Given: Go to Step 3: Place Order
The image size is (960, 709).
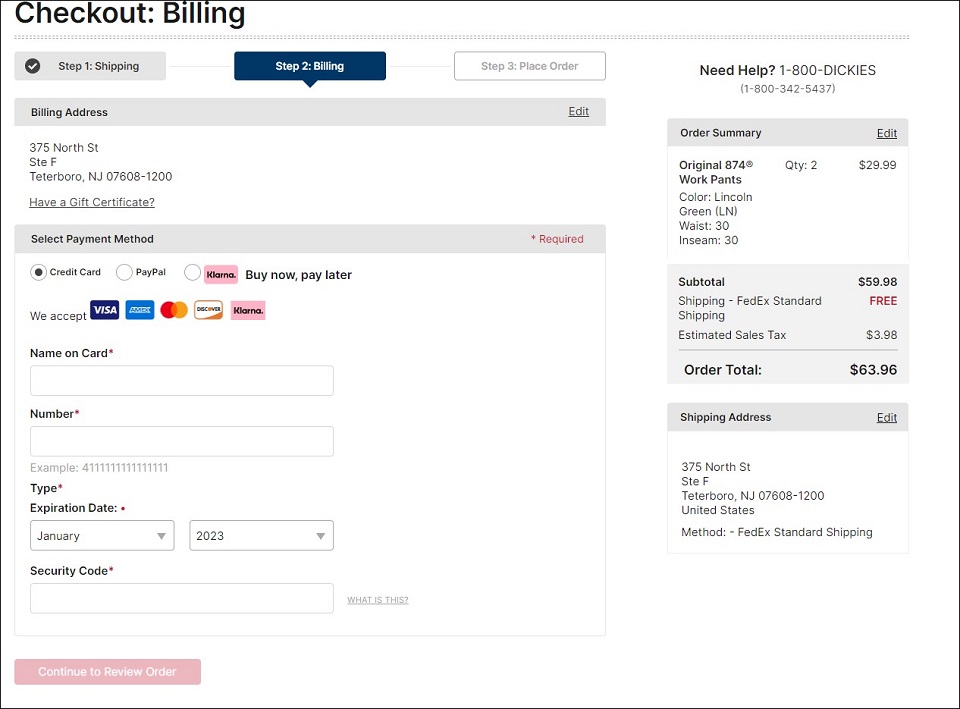Looking at the screenshot, I should [530, 66].
